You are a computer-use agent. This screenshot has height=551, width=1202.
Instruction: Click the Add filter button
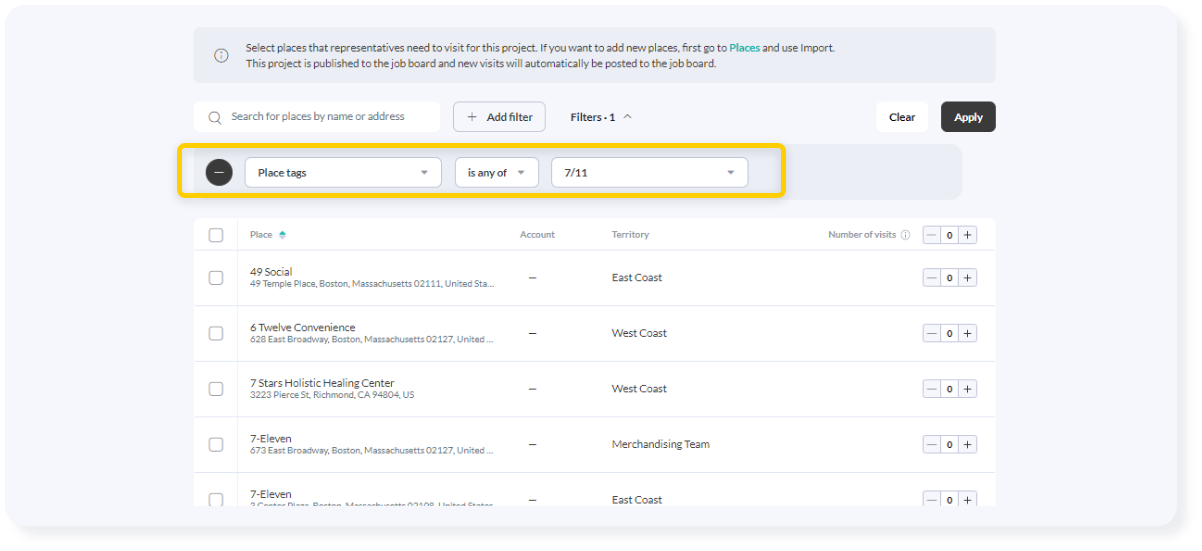(x=500, y=117)
